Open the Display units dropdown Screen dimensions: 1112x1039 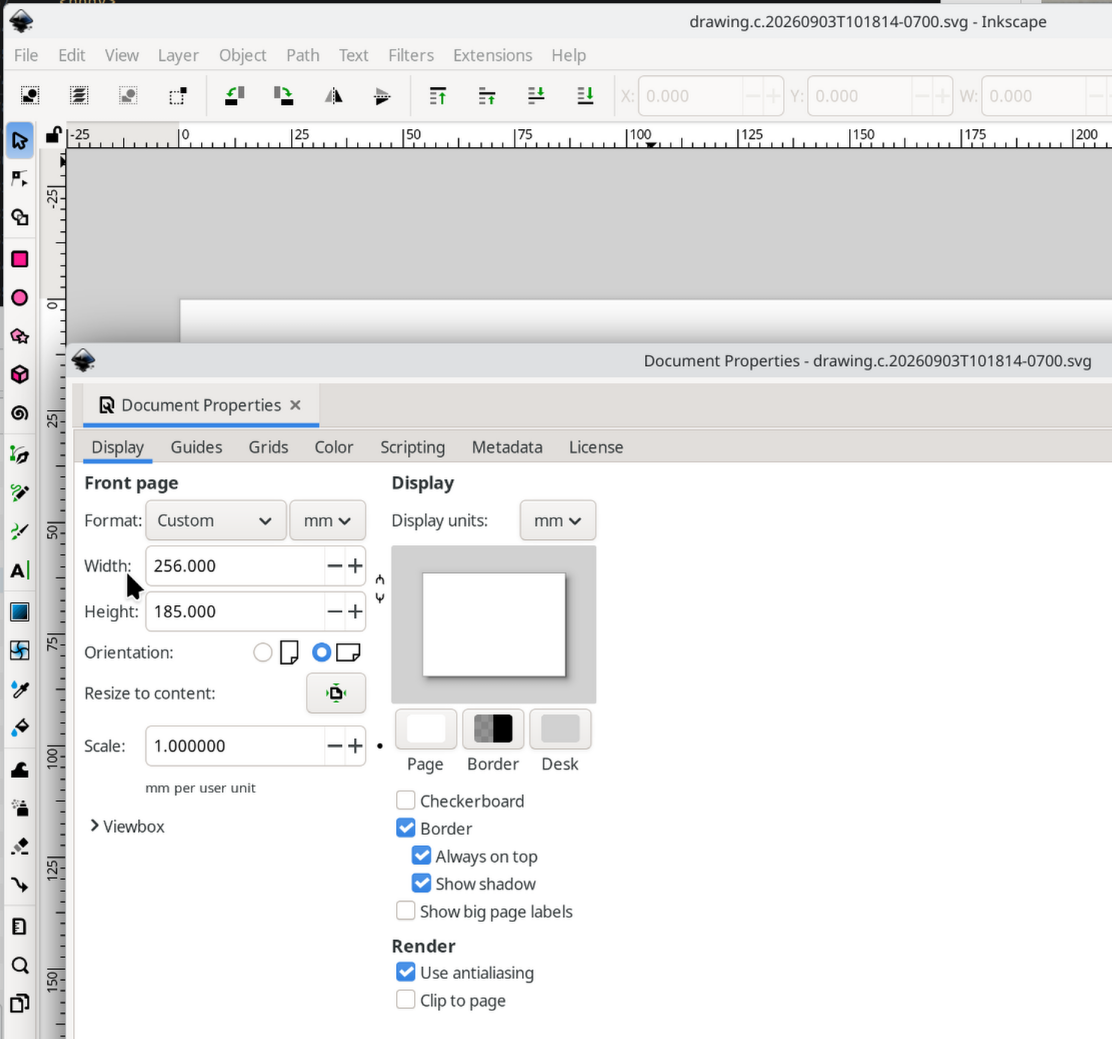tap(557, 521)
